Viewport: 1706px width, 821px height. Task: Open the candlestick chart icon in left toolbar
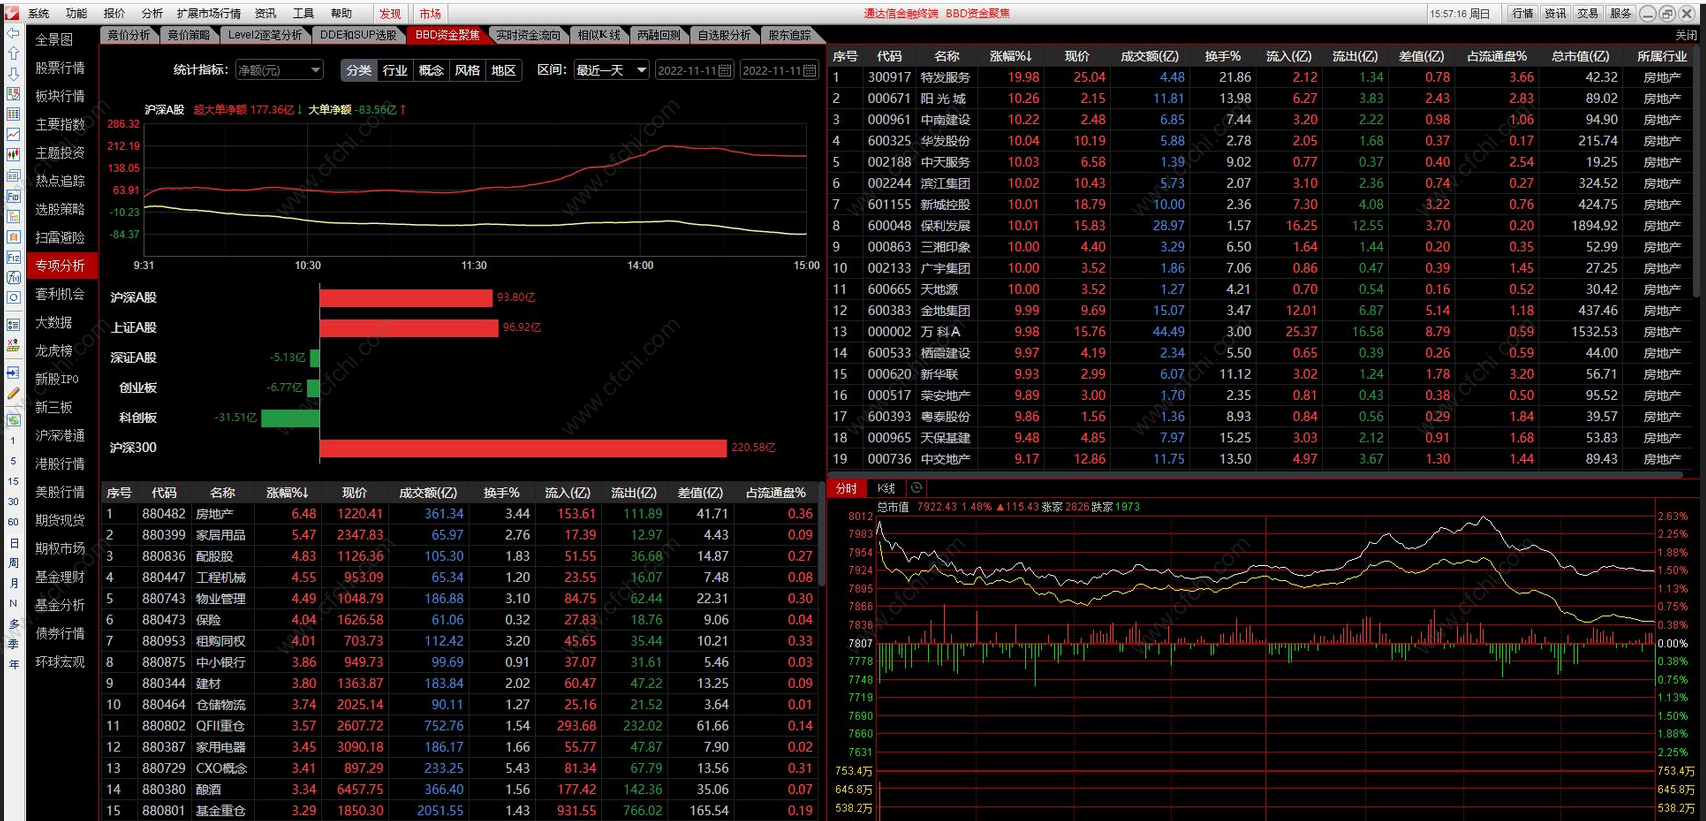[x=13, y=155]
